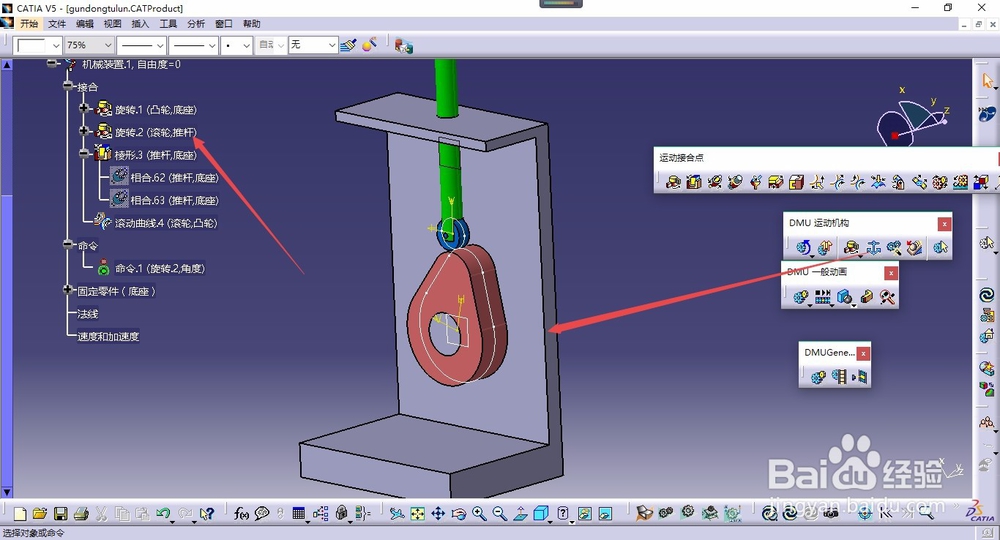Click the Zoom Out magnifier icon
Screen dimensions: 1000x540
(x=499, y=514)
